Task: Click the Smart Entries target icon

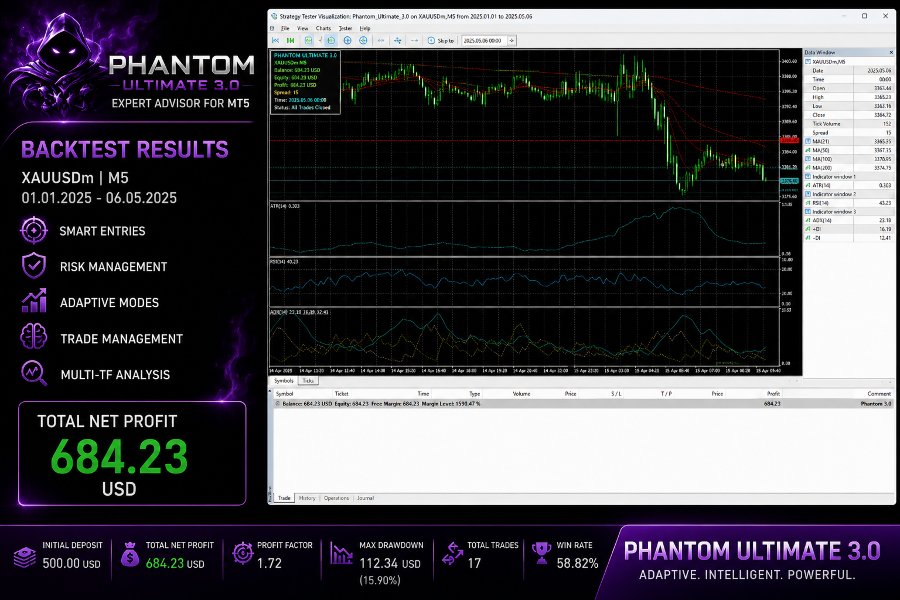Action: pyautogui.click(x=34, y=230)
